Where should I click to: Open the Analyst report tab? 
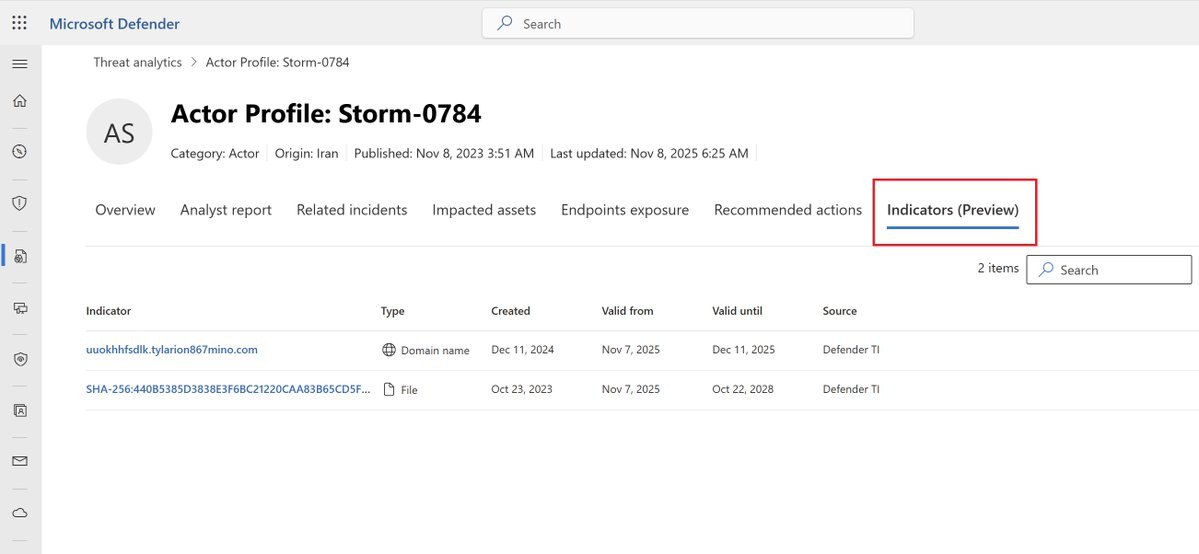226,210
